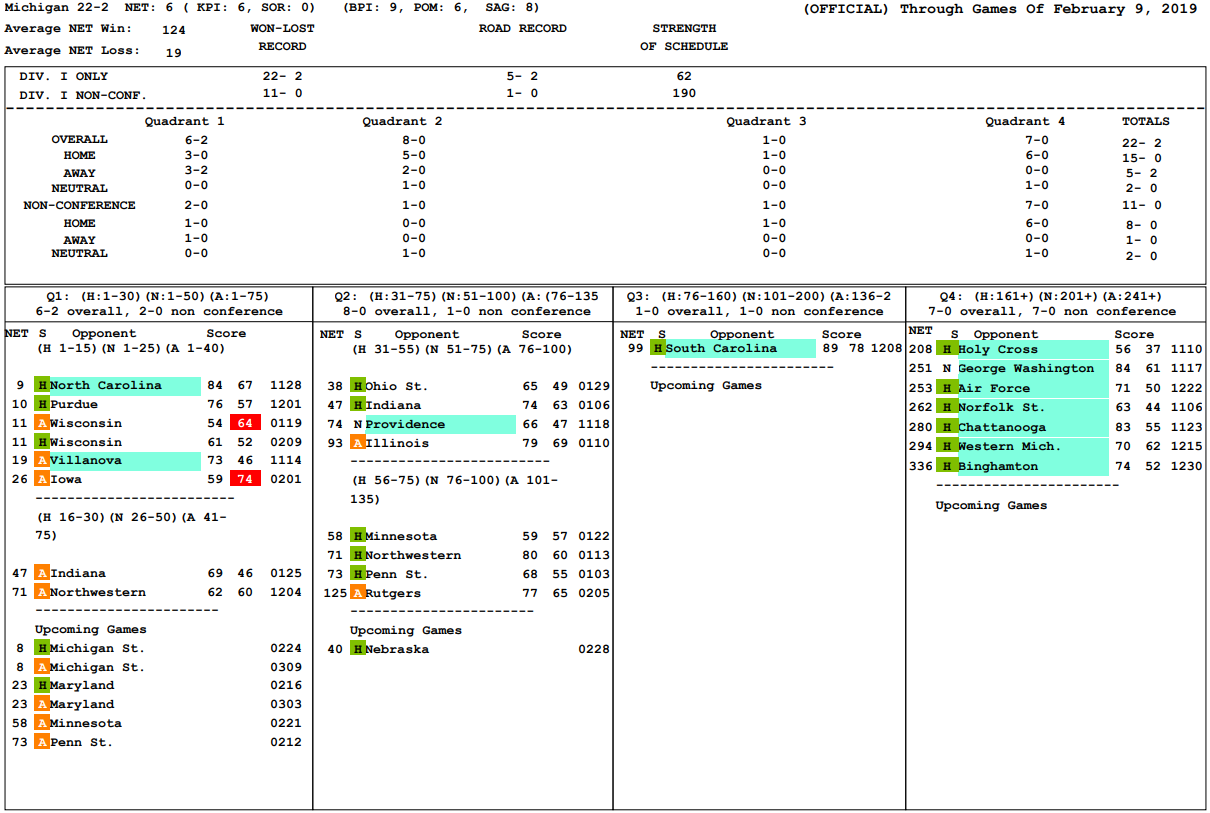Click green H badge beside North Carolina
1210x813 pixels.
(x=42, y=386)
